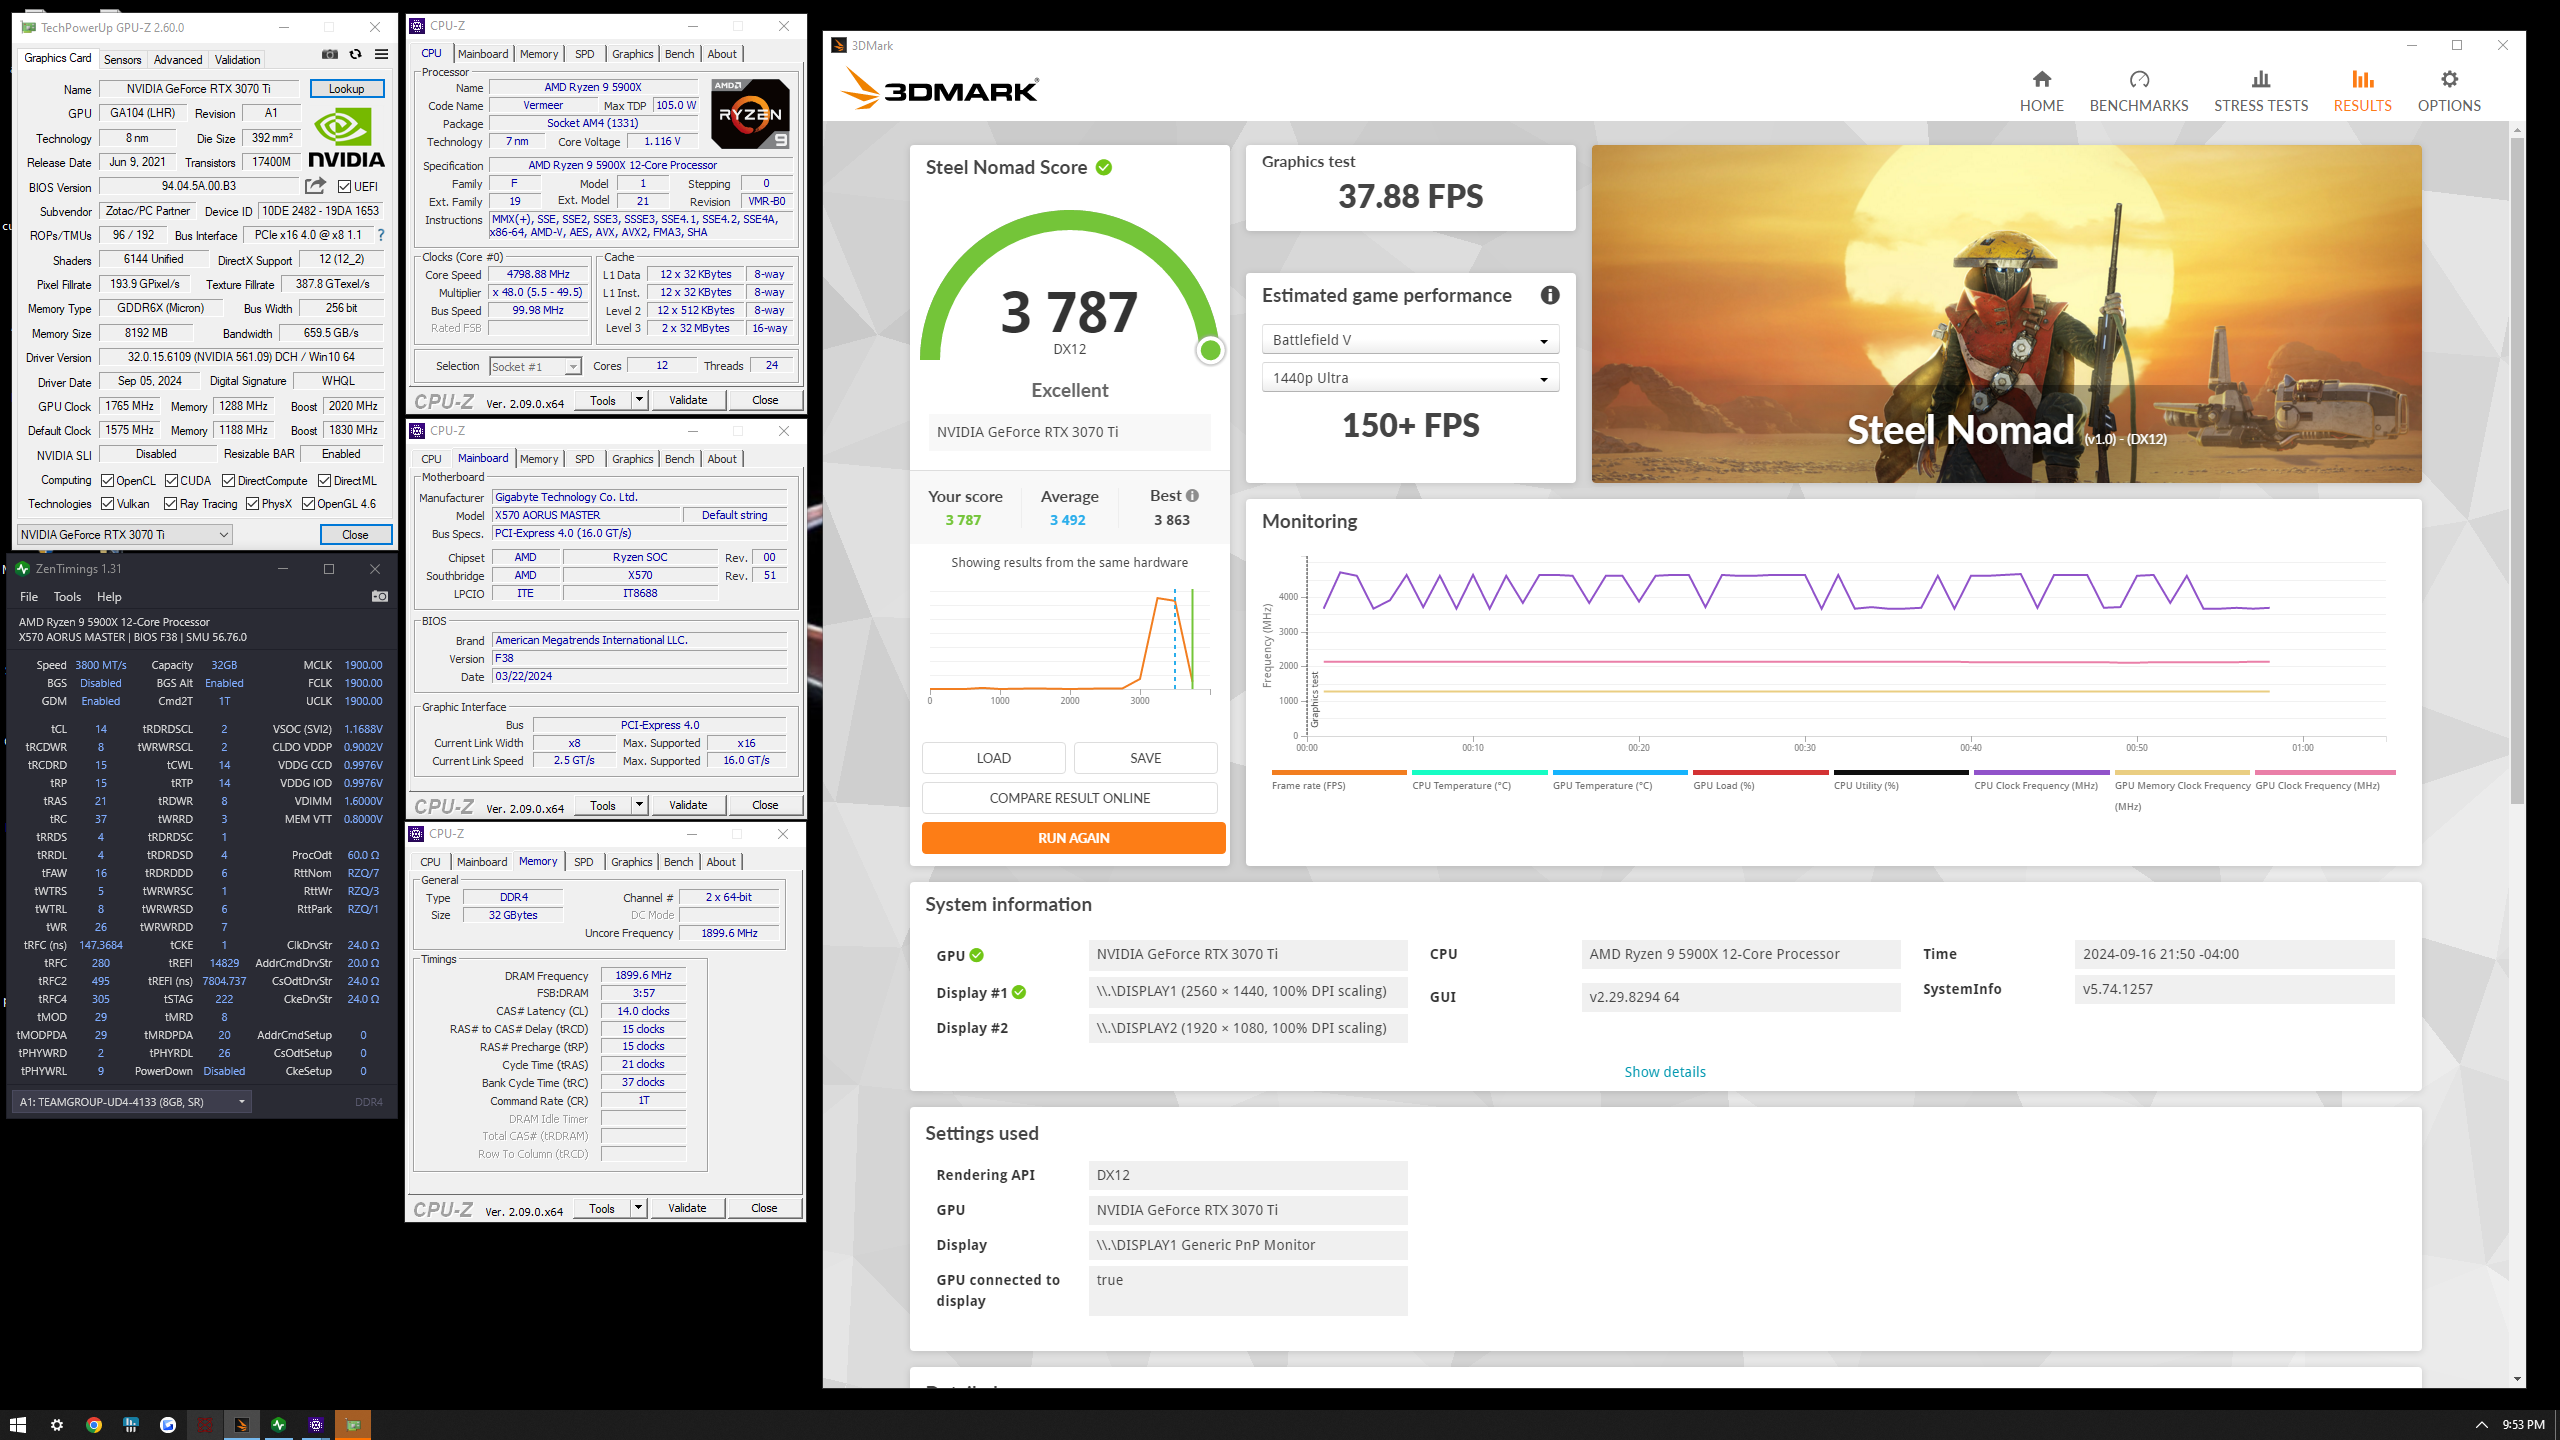
Task: Click CPU Temperature teal legend swatch
Action: click(1479, 772)
